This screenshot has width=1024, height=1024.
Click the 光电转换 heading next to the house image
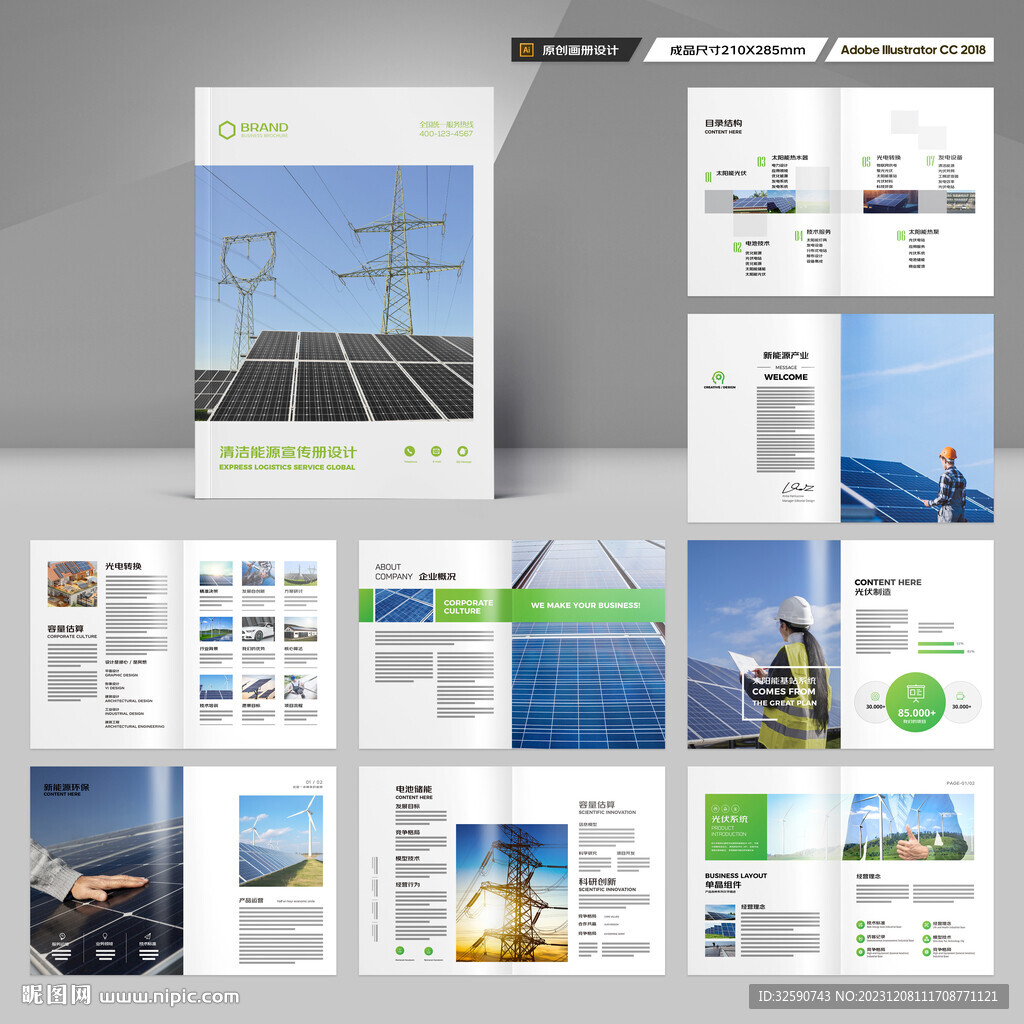pos(123,566)
